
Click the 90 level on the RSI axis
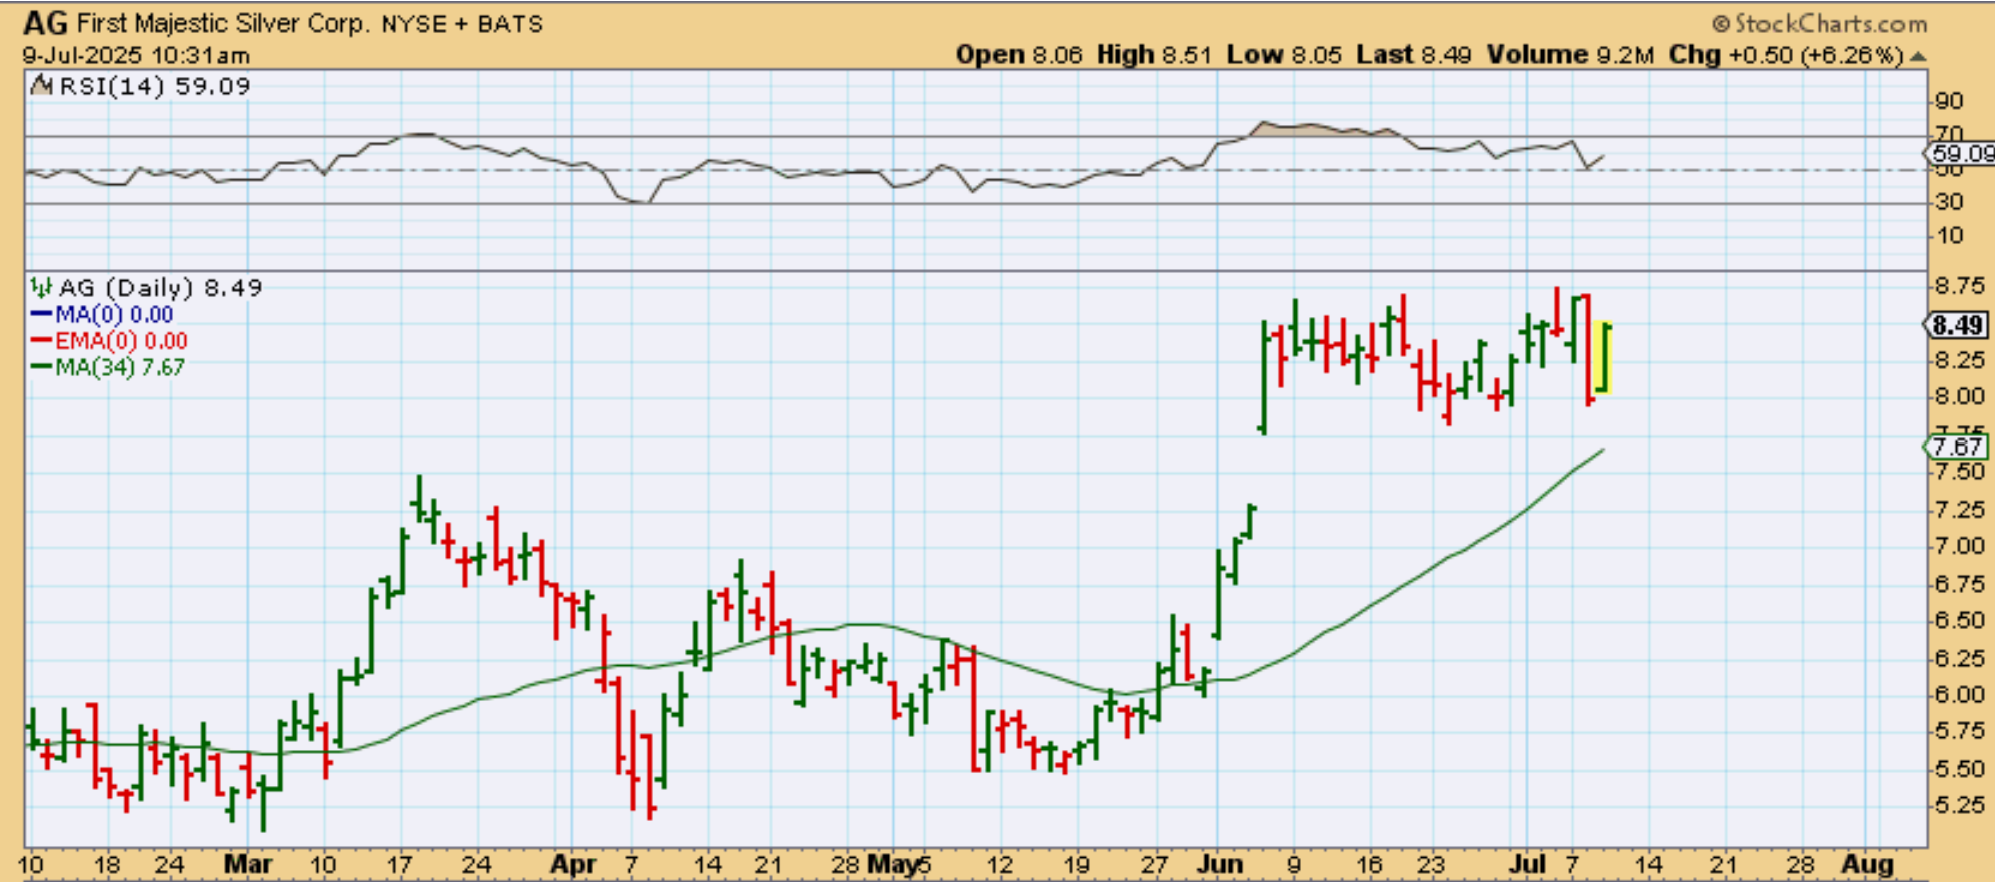1949,101
